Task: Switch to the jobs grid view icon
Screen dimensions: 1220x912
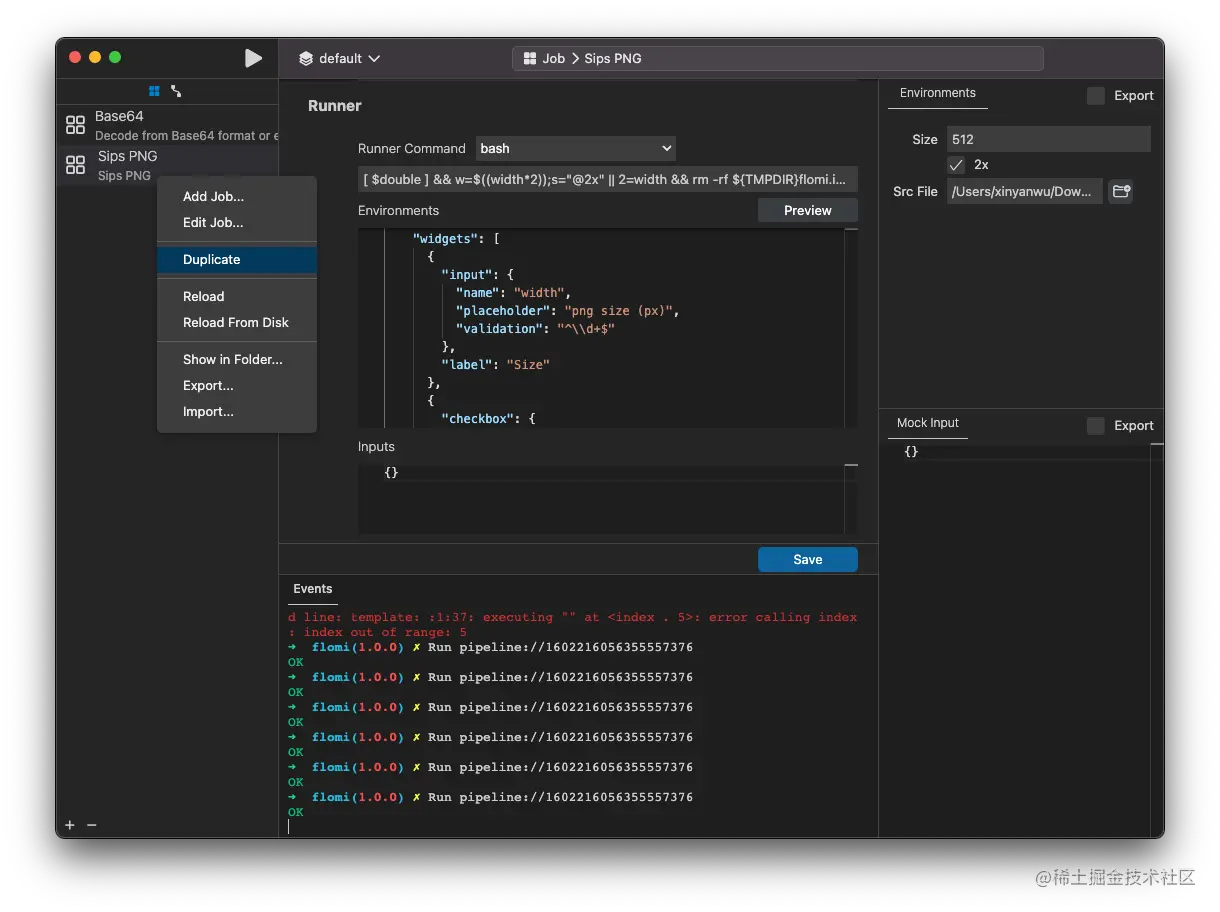Action: (154, 91)
